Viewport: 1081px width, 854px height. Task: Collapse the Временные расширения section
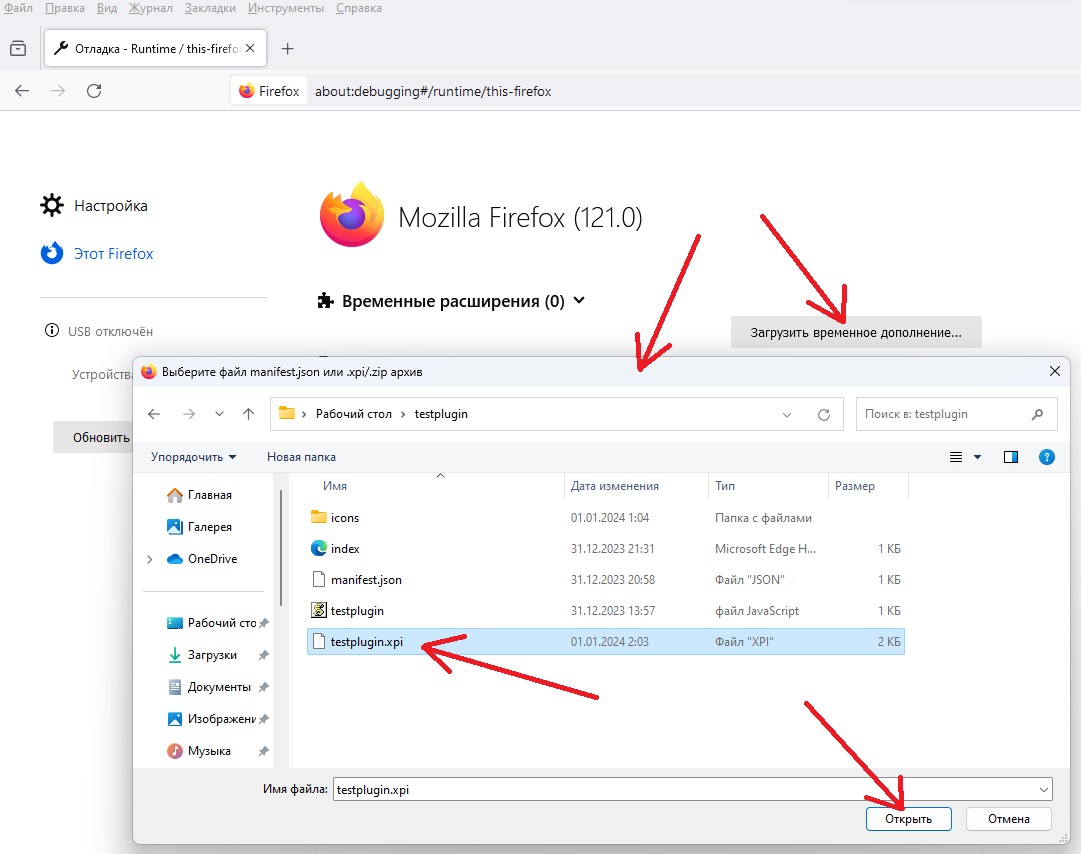pyautogui.click(x=579, y=301)
